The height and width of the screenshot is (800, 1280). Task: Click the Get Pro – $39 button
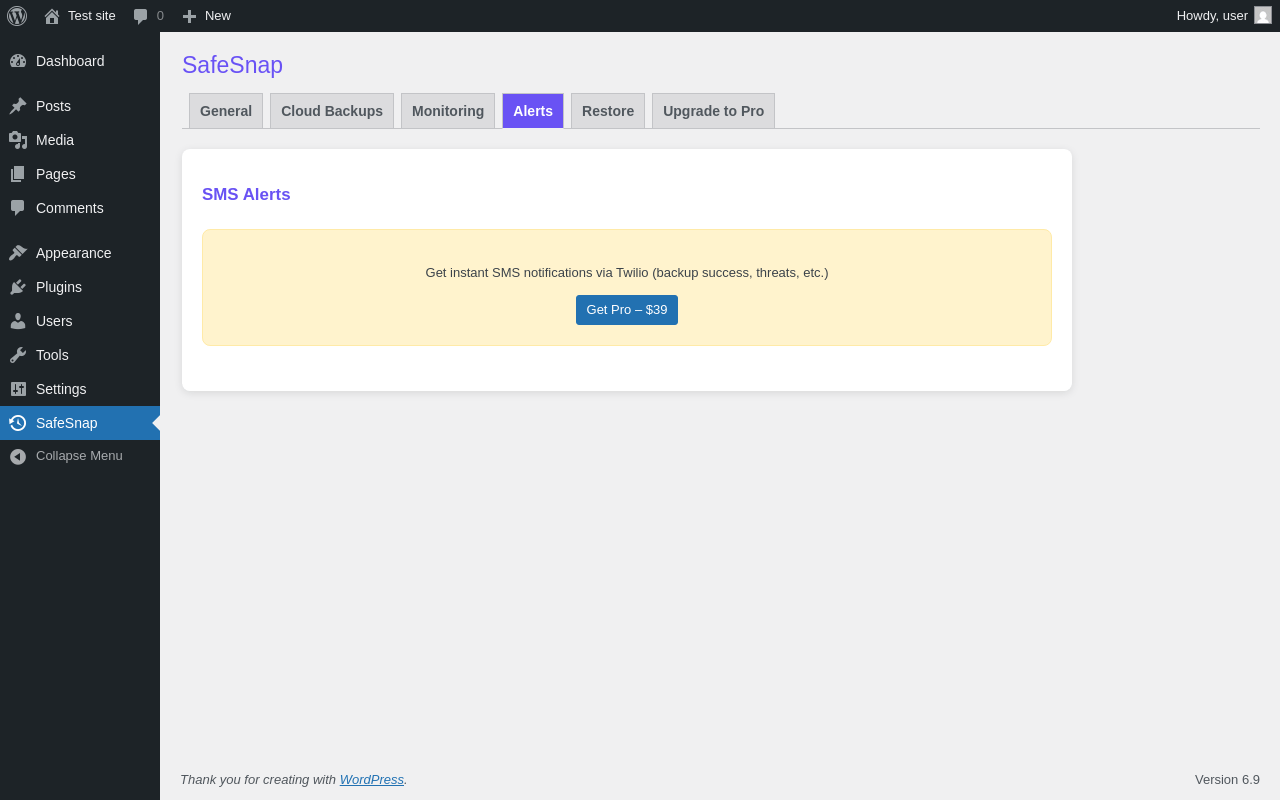tap(627, 310)
